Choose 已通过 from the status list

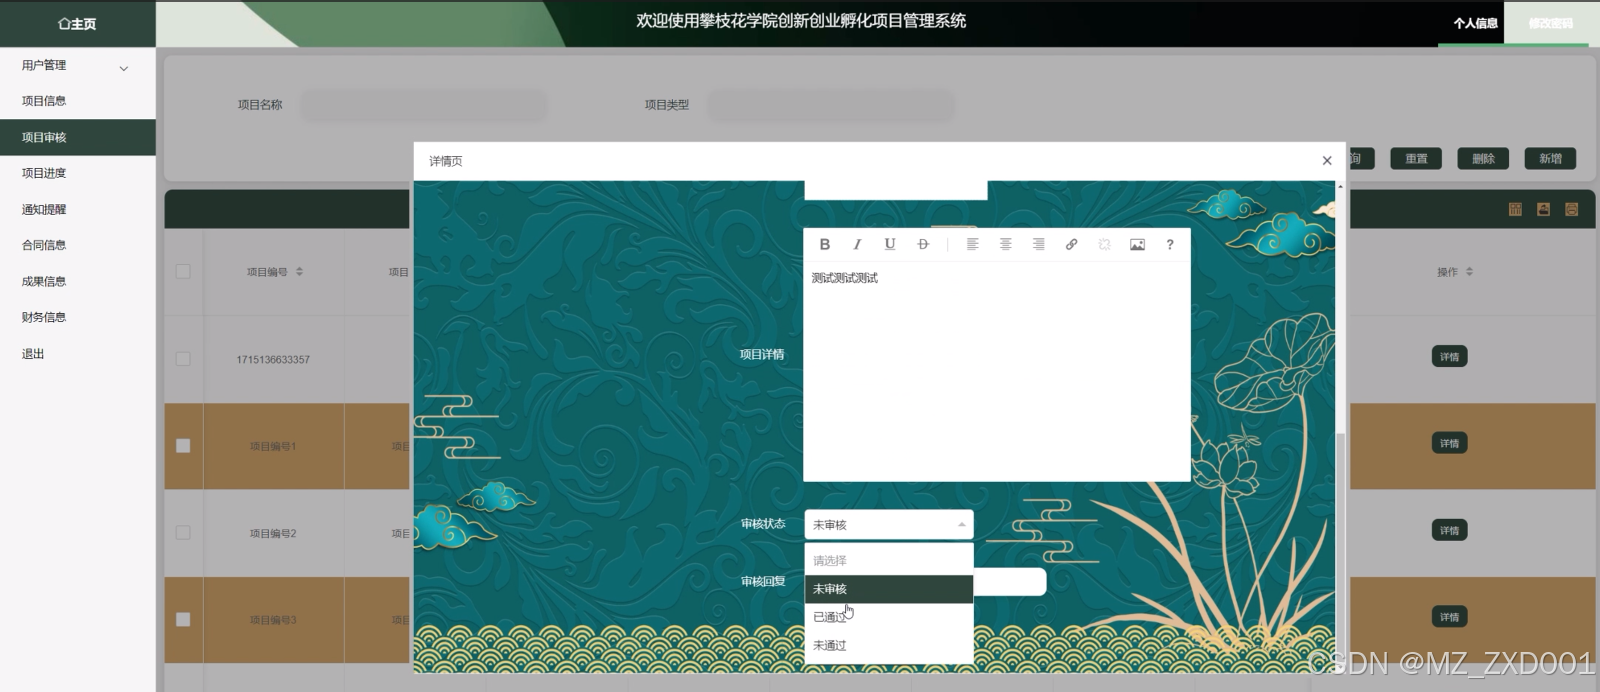coord(889,617)
